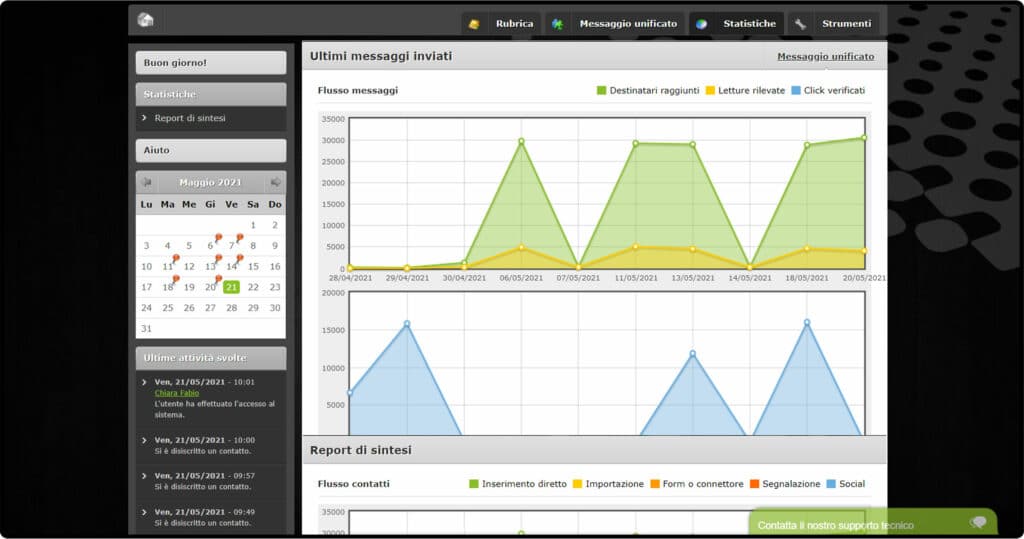The image size is (1024, 539).
Task: Toggle the Segnalazione legend swatch
Action: tap(754, 484)
